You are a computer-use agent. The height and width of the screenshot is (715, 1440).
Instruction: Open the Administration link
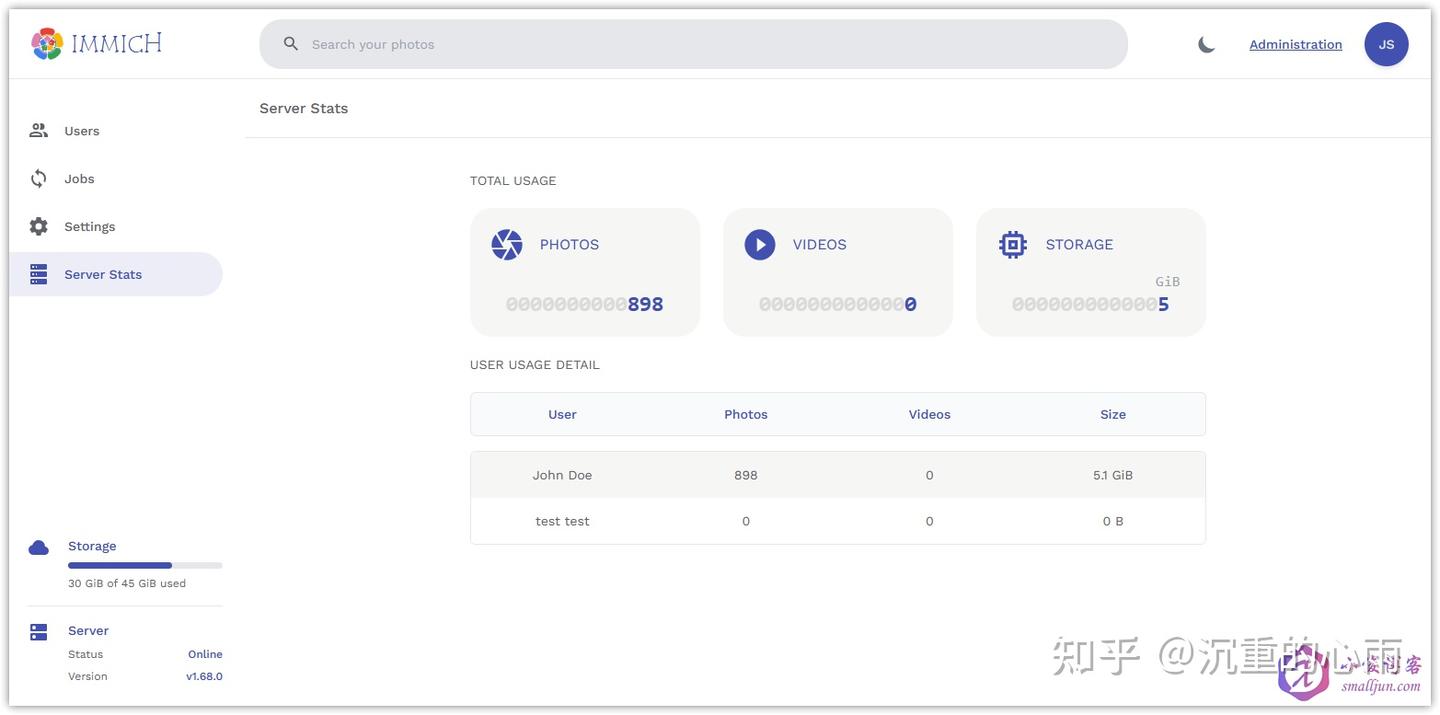point(1295,44)
